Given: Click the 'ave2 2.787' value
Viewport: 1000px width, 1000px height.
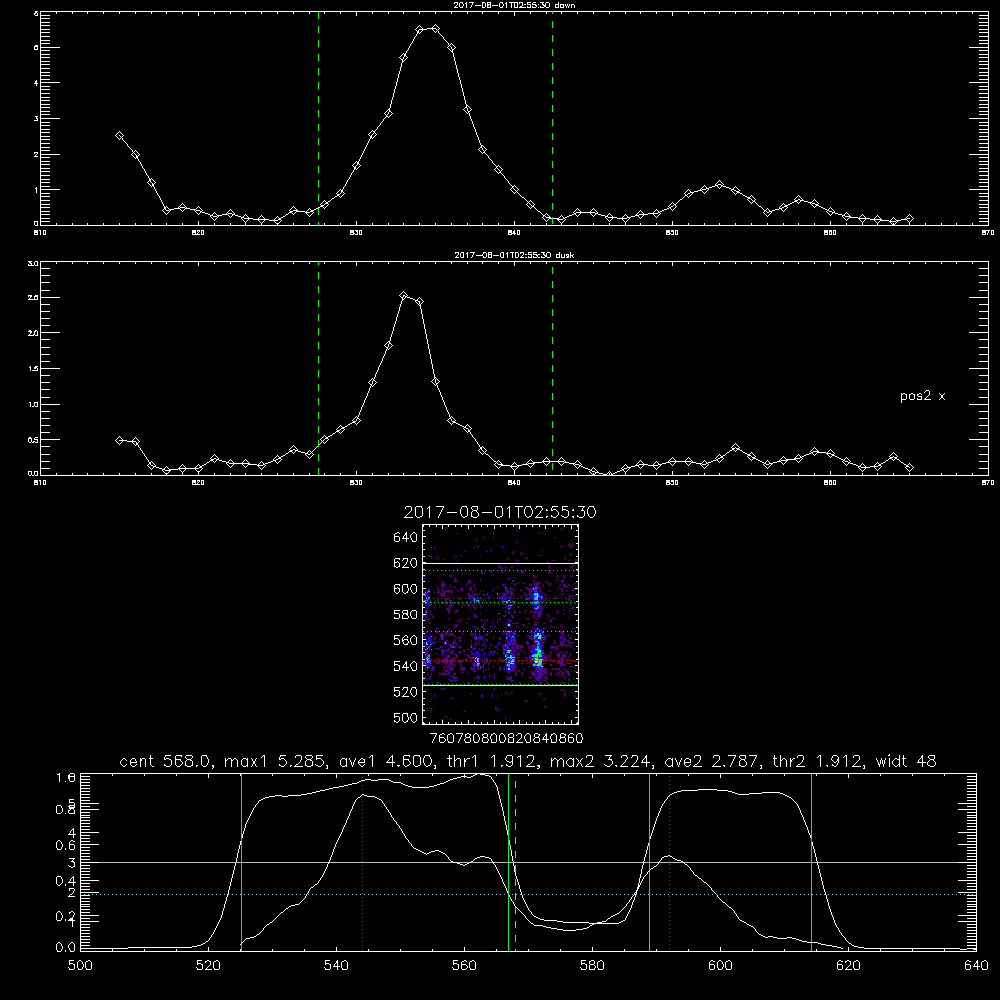Looking at the screenshot, I should pyautogui.click(x=711, y=761).
